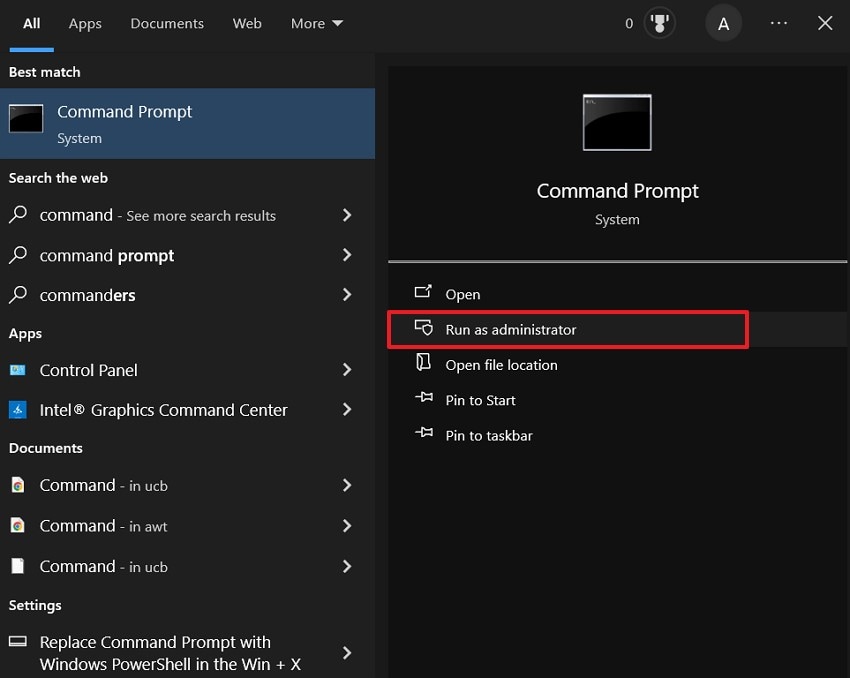Click search icon beside 'command prompt'
This screenshot has height=678, width=850.
click(x=18, y=255)
